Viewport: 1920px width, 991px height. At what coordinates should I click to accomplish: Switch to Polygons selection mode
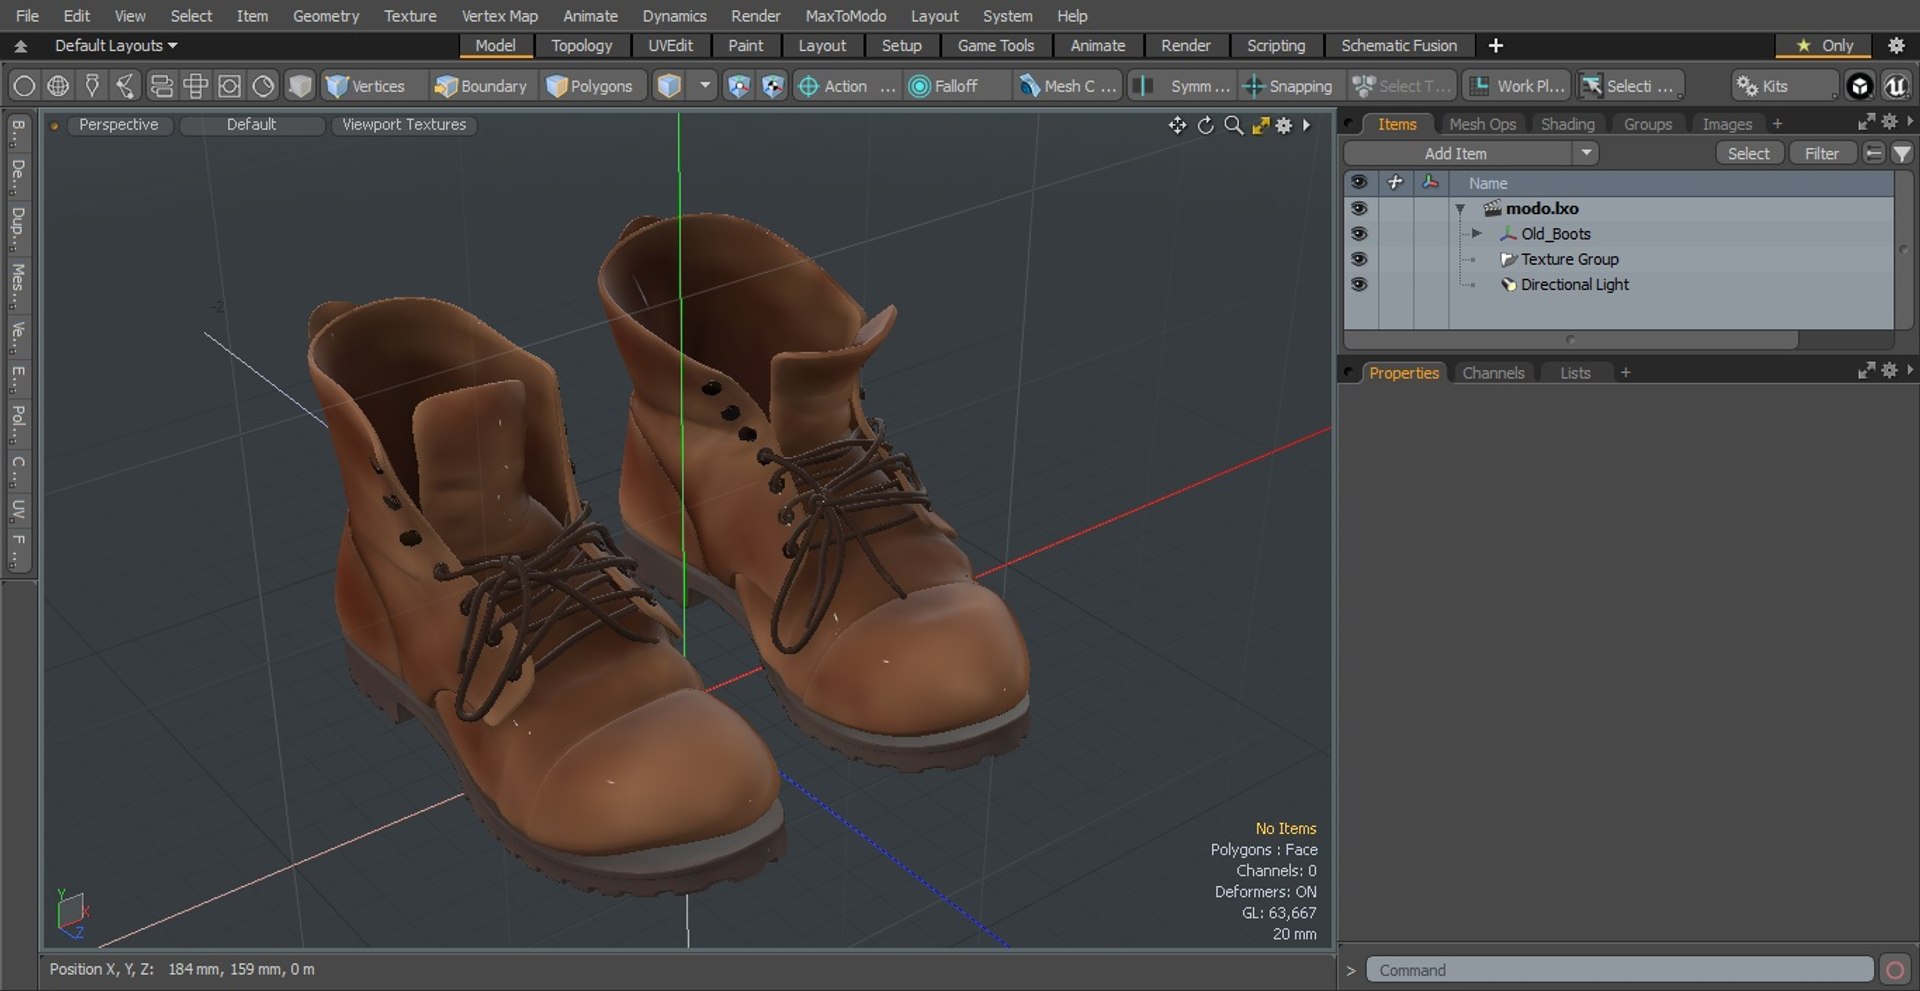coord(590,86)
